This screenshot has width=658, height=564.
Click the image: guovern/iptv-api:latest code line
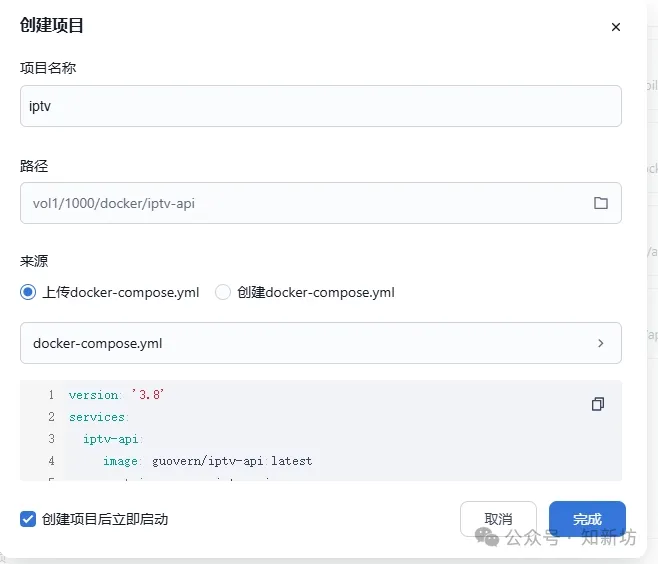(208, 461)
